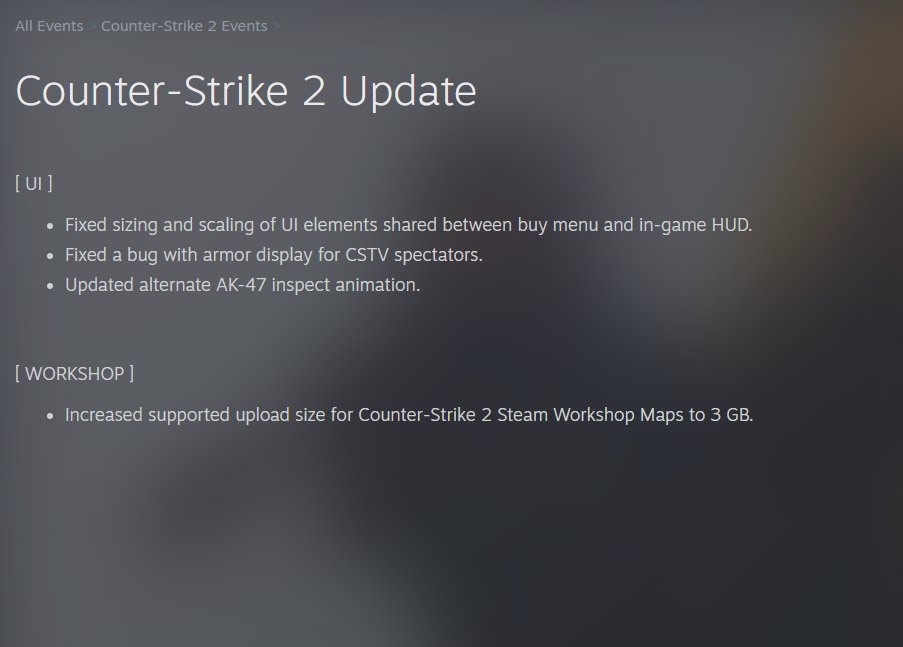Click the buy menu and HUD scaling note
The width and height of the screenshot is (903, 647).
pyautogui.click(x=408, y=225)
